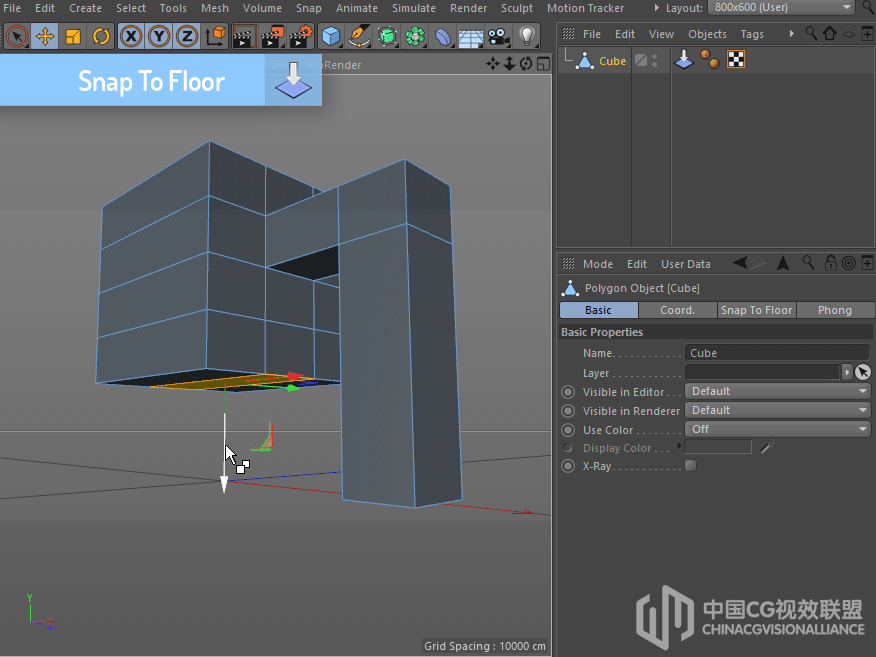Select the spline Pen tool
The width and height of the screenshot is (876, 657).
click(x=359, y=37)
